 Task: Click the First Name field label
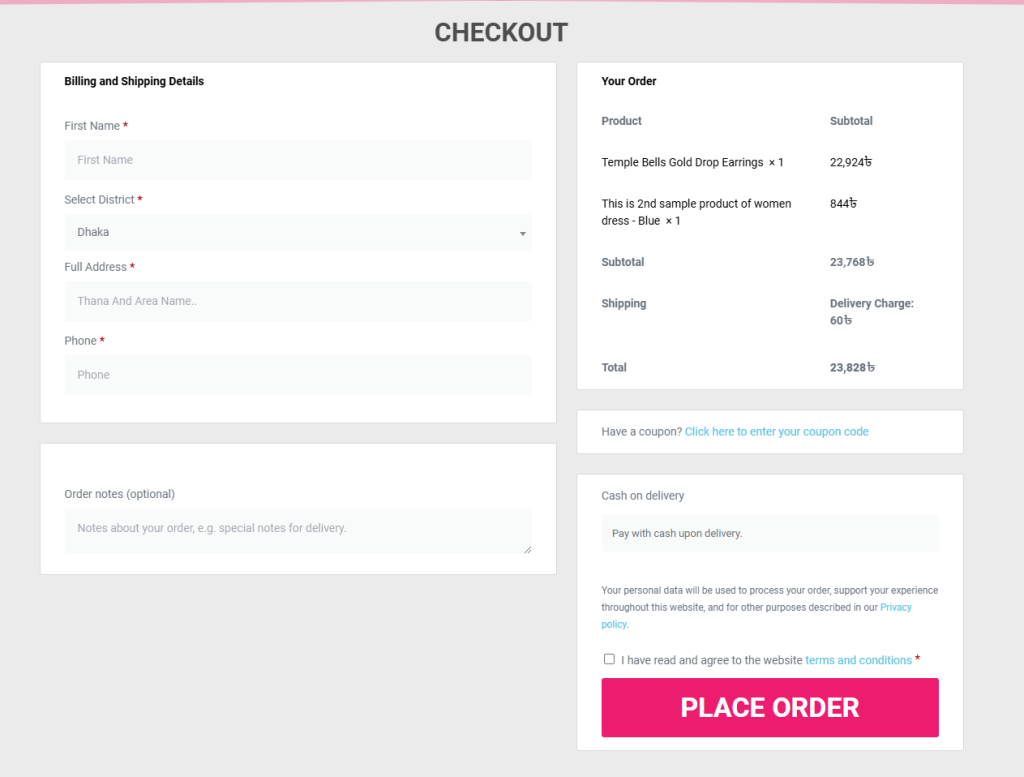coord(92,126)
